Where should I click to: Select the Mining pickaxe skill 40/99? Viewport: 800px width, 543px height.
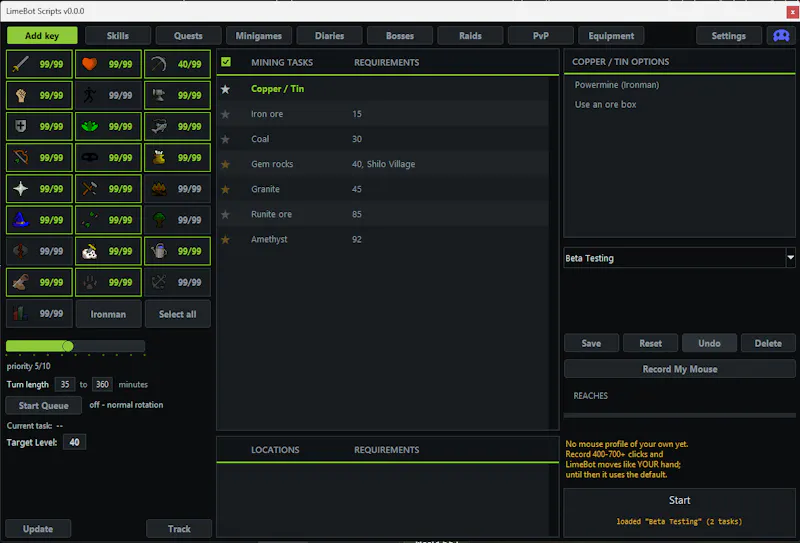(177, 64)
